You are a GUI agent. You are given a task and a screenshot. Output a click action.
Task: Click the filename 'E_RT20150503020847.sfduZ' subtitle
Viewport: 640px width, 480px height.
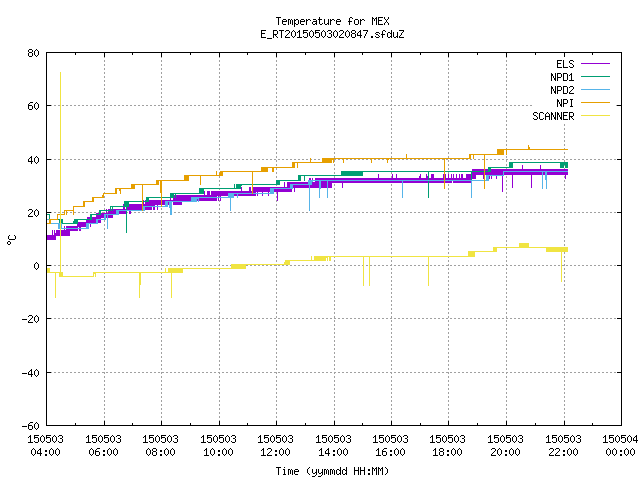[x=332, y=34]
